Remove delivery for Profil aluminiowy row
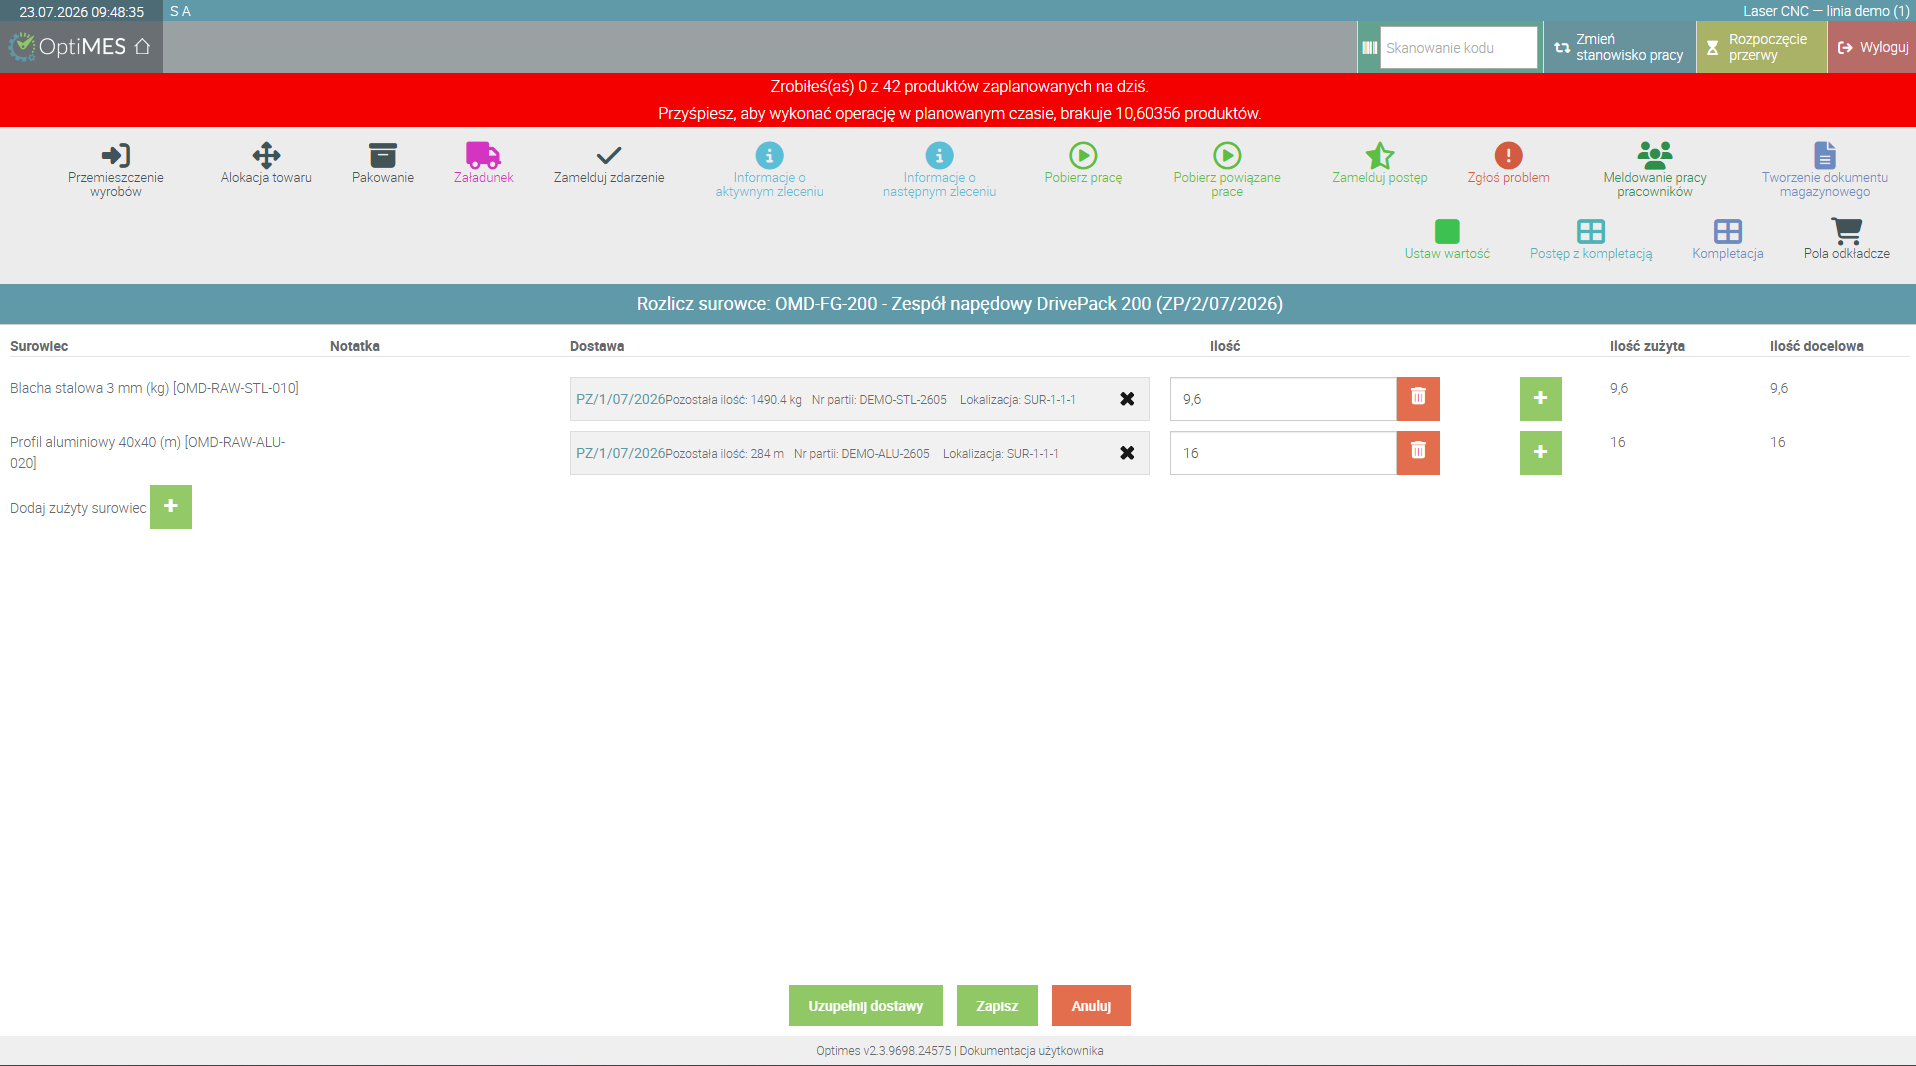 (1127, 453)
